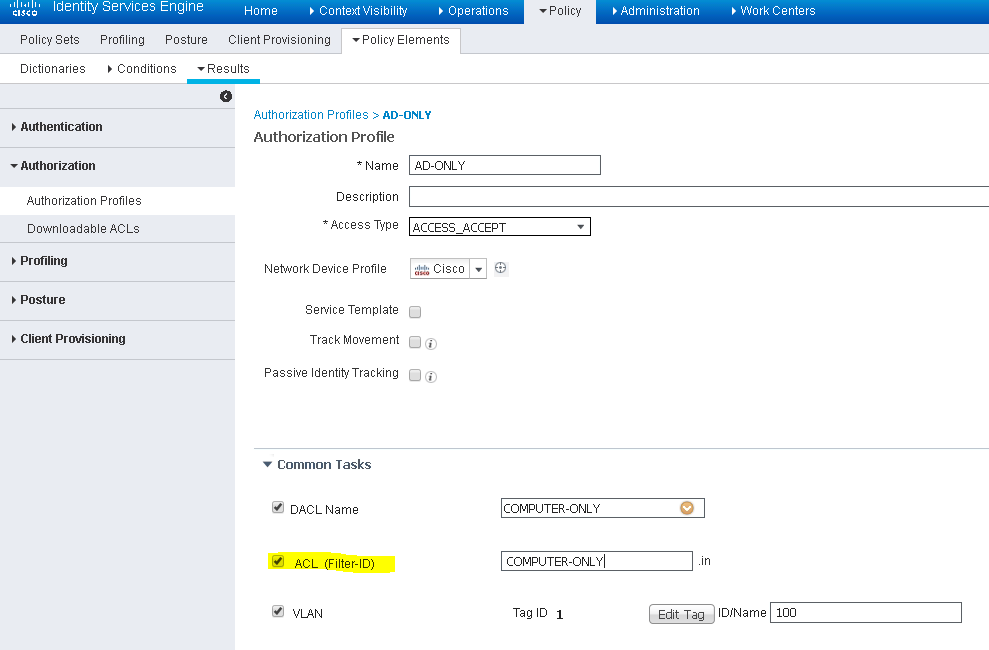Click the AD-ONLY breadcrumb text
Screen dimensions: 989x650
(x=407, y=115)
